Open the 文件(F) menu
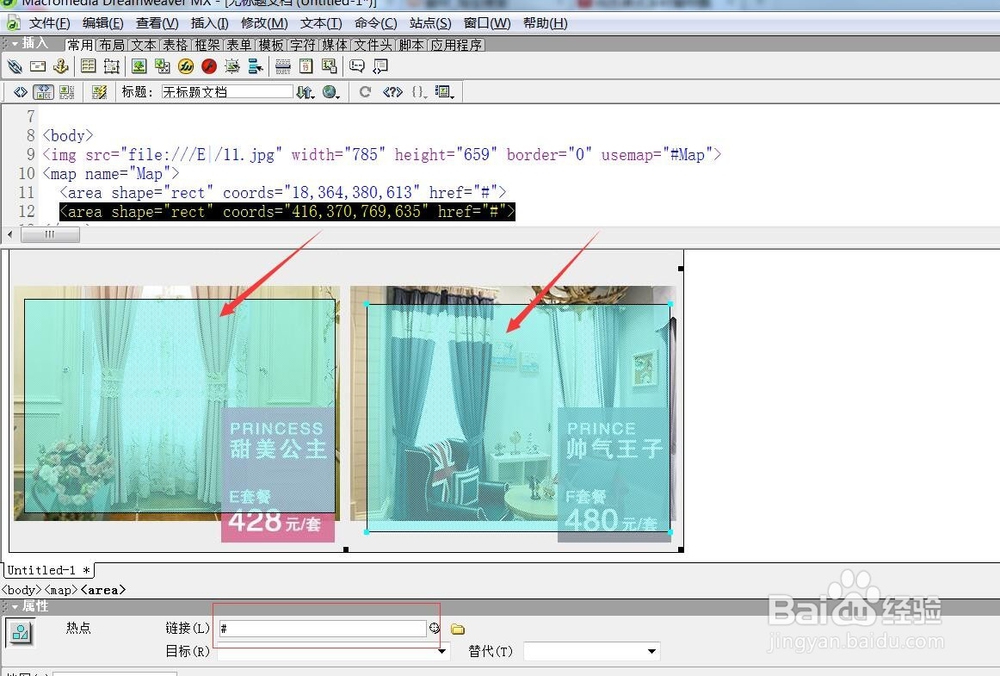1000x676 pixels. click(x=50, y=24)
